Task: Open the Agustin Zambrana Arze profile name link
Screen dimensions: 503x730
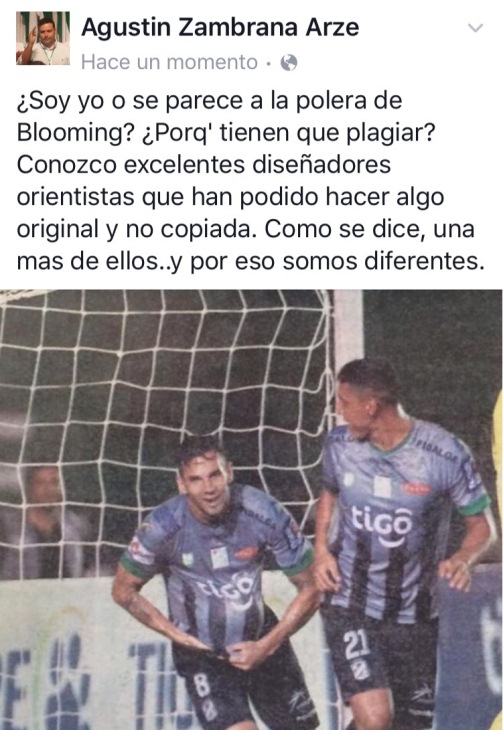Action: 220,27
